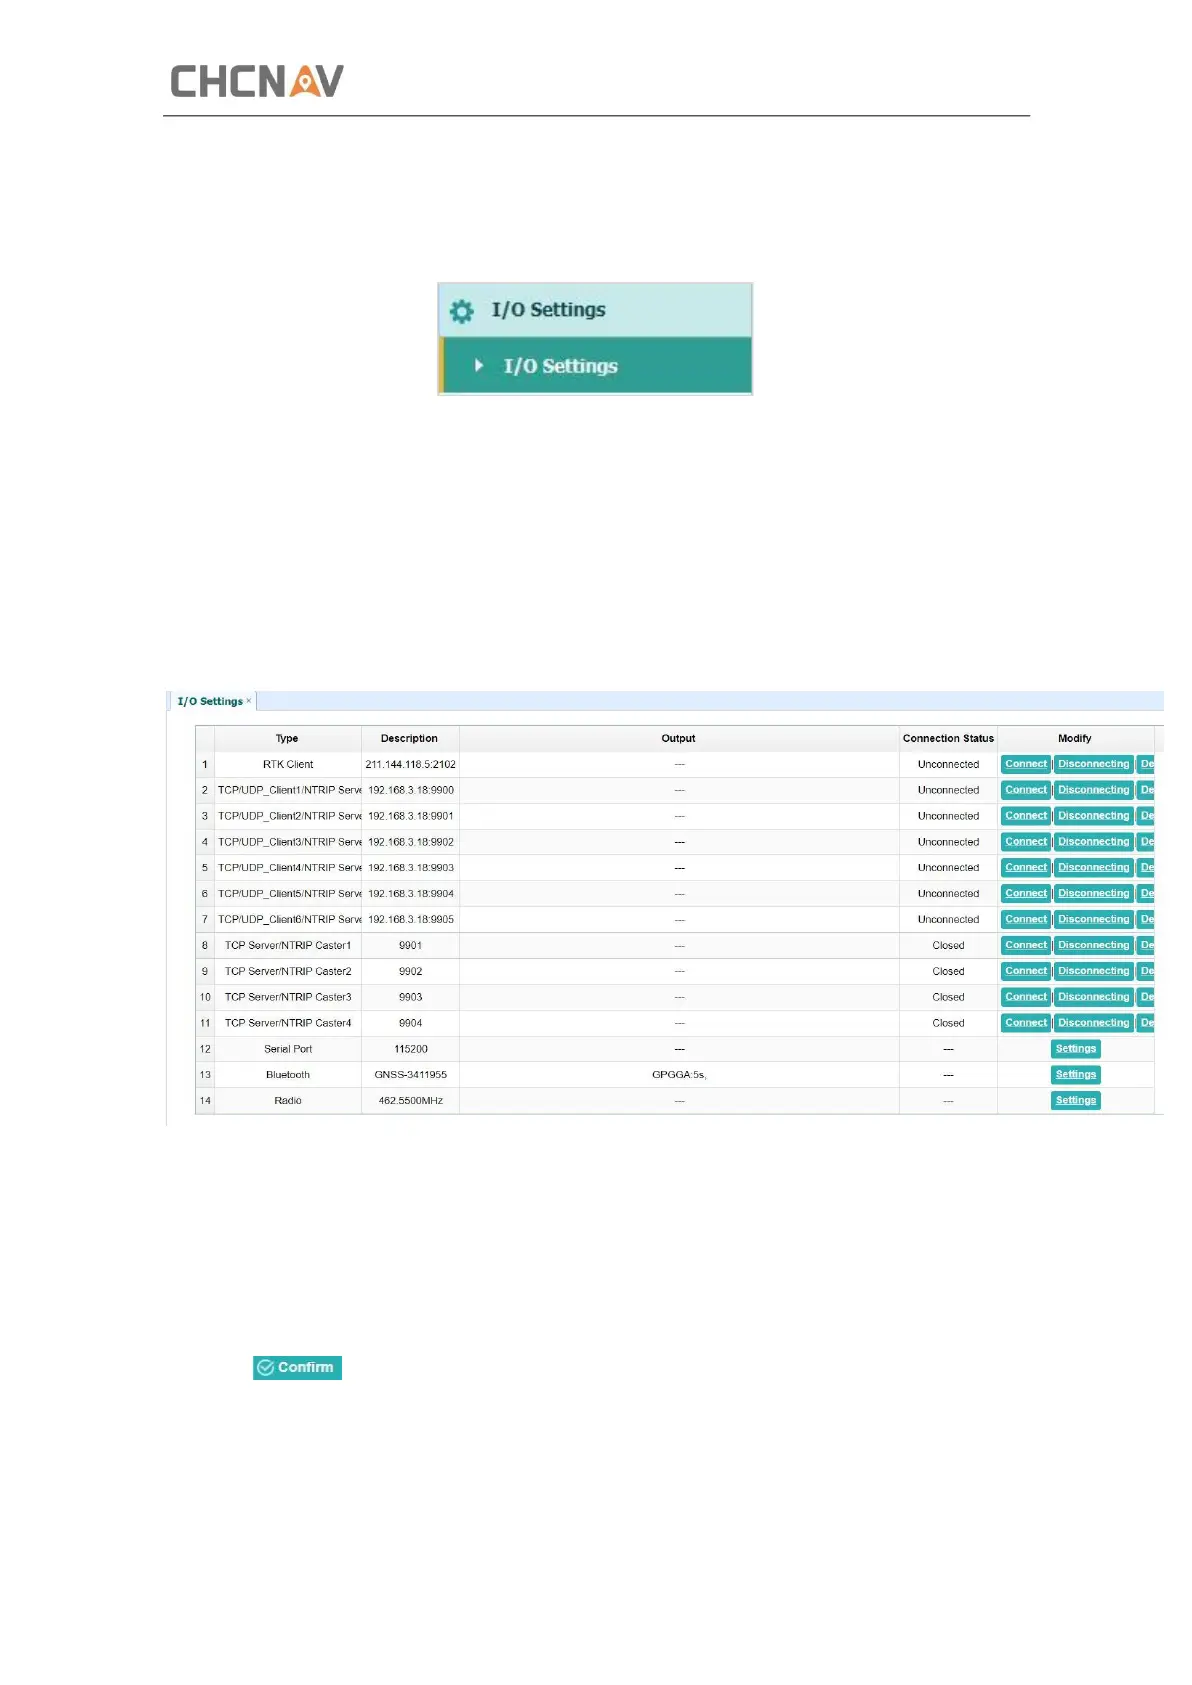Select the 9901 port cell
Viewport: 1192px width, 1685px height.
click(x=410, y=946)
